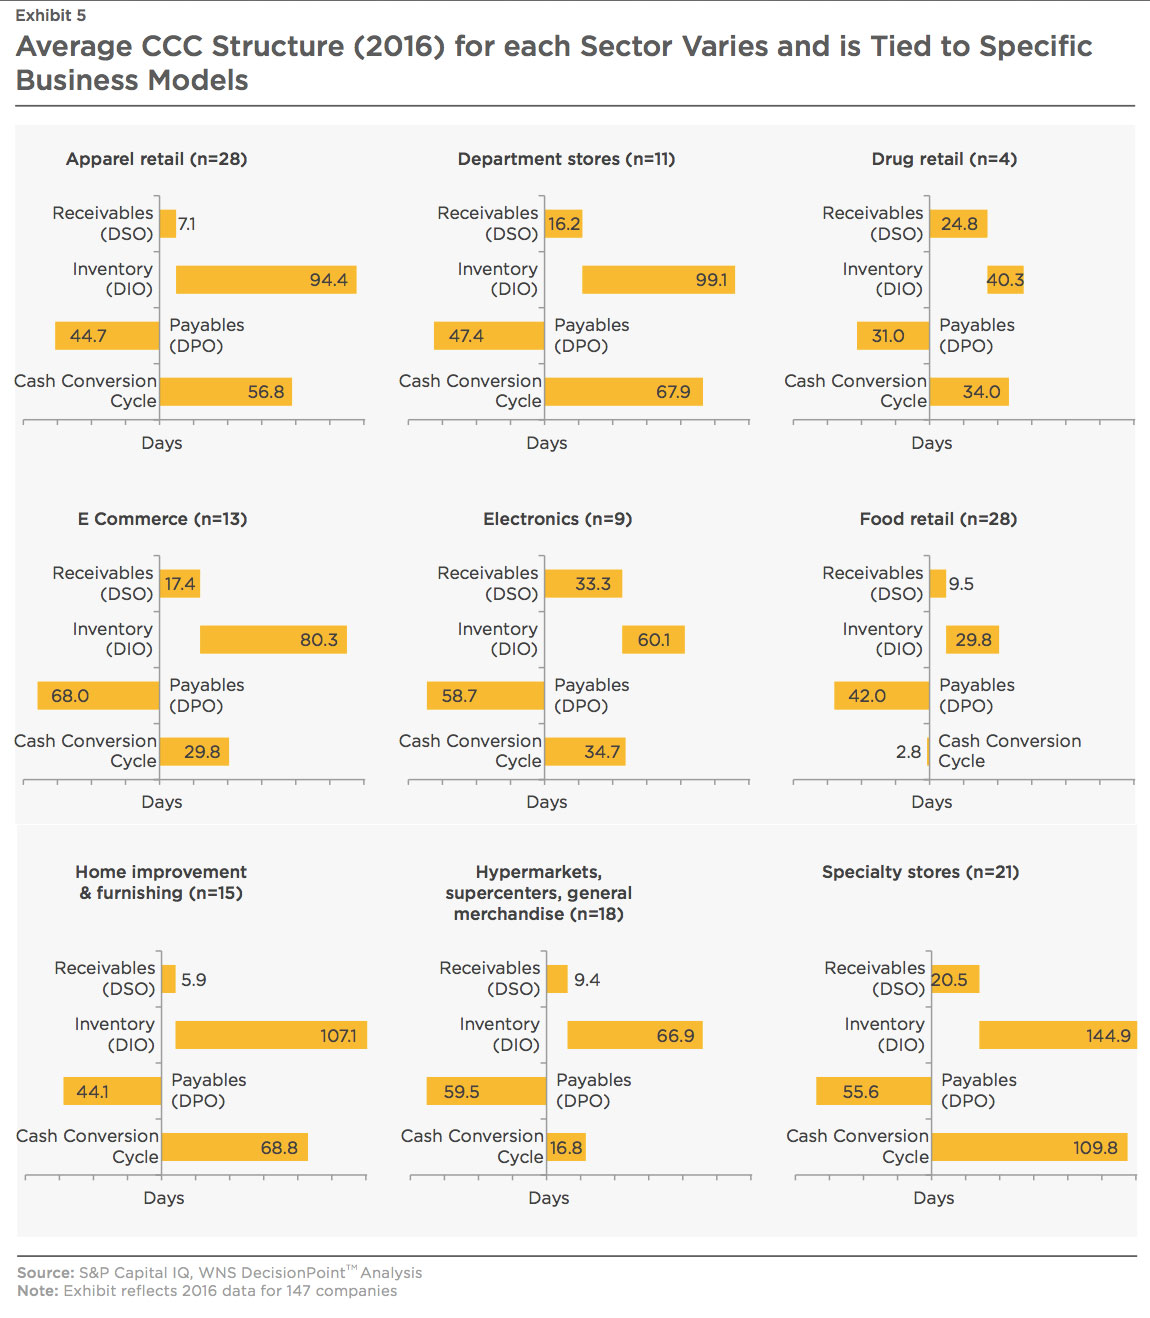1150x1318 pixels.
Task: Click Hypermarkets 59.5 payables bar
Action: [x=486, y=1091]
